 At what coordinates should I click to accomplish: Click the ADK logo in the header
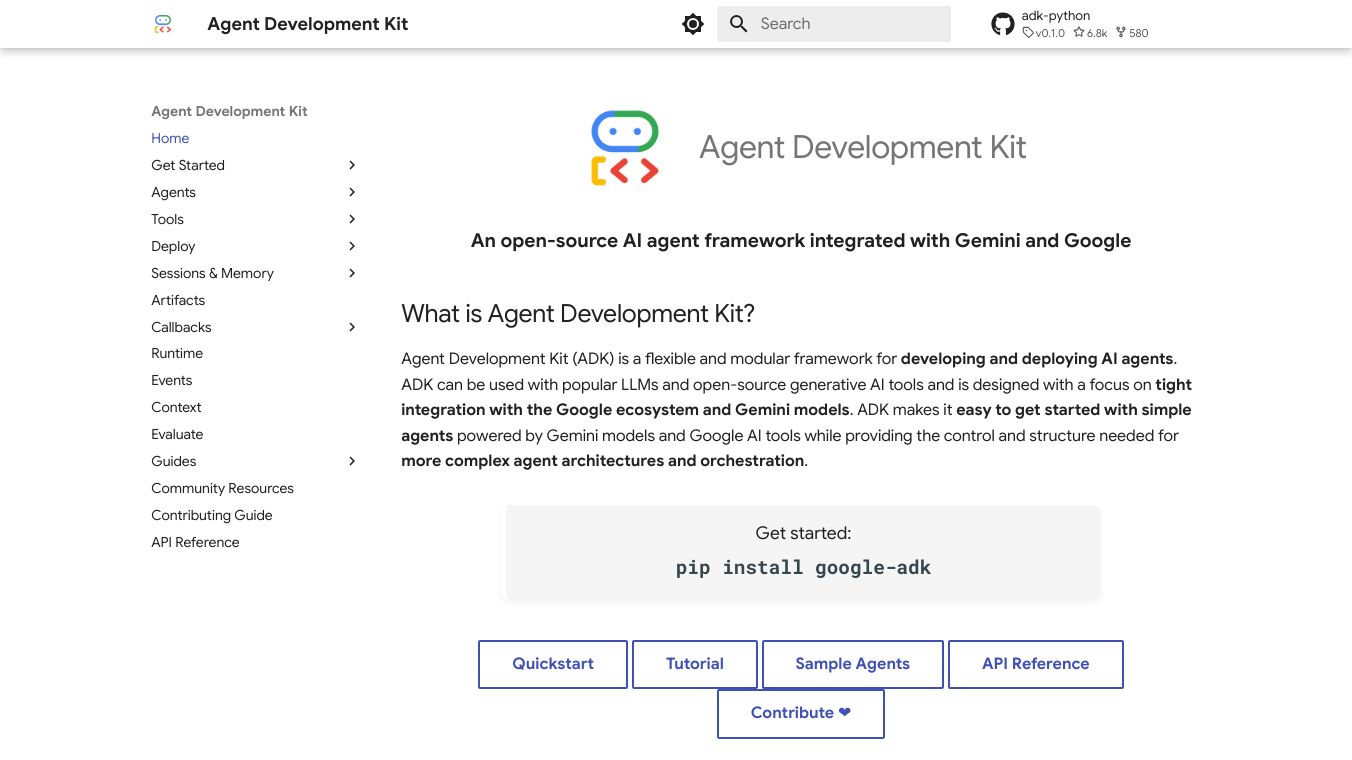pos(163,24)
